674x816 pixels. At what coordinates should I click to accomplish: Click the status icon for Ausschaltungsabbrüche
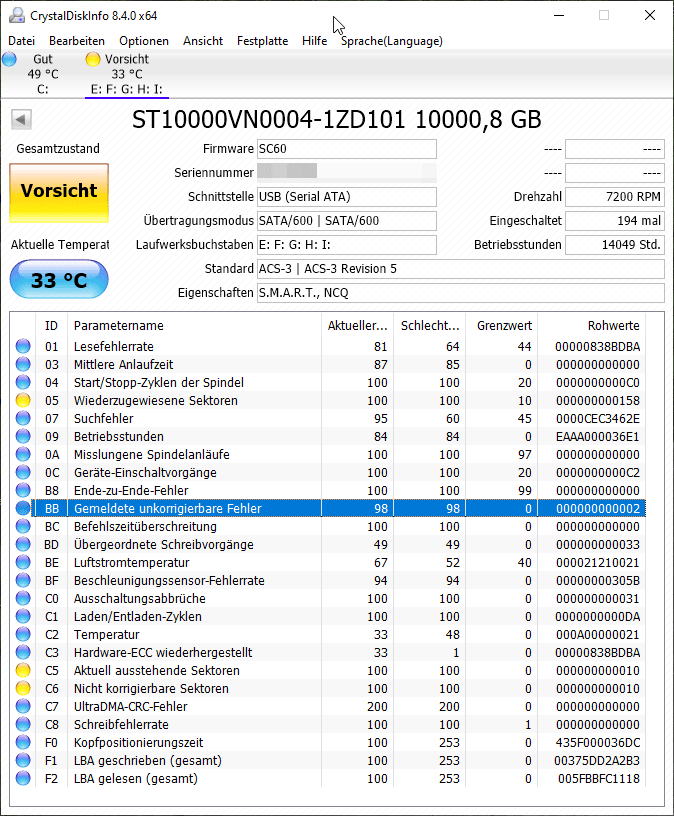(x=23, y=598)
